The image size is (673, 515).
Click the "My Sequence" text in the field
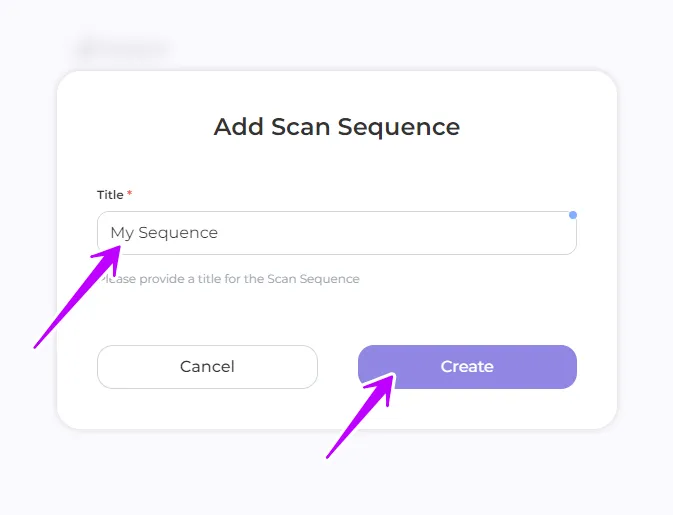(164, 233)
